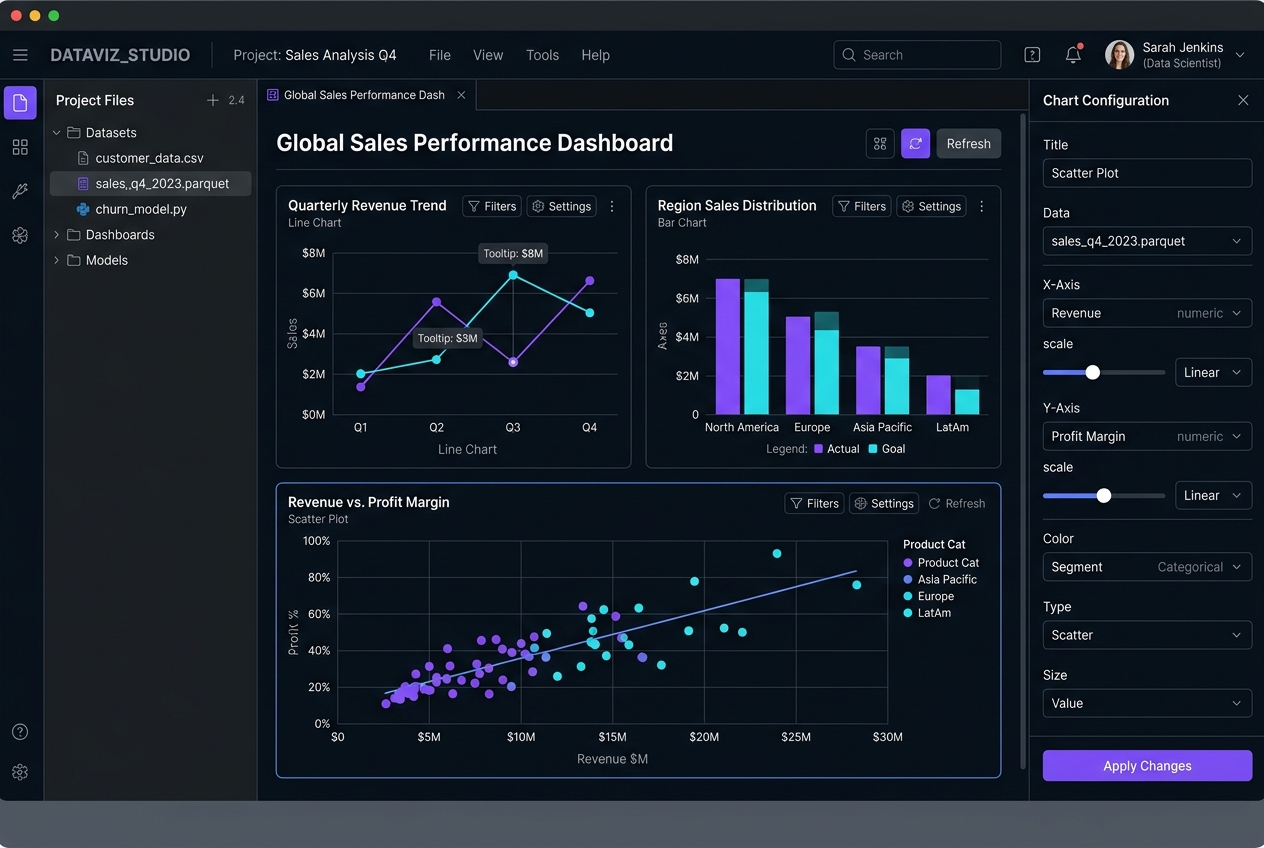
Task: Expand the Models folder
Action: (57, 260)
